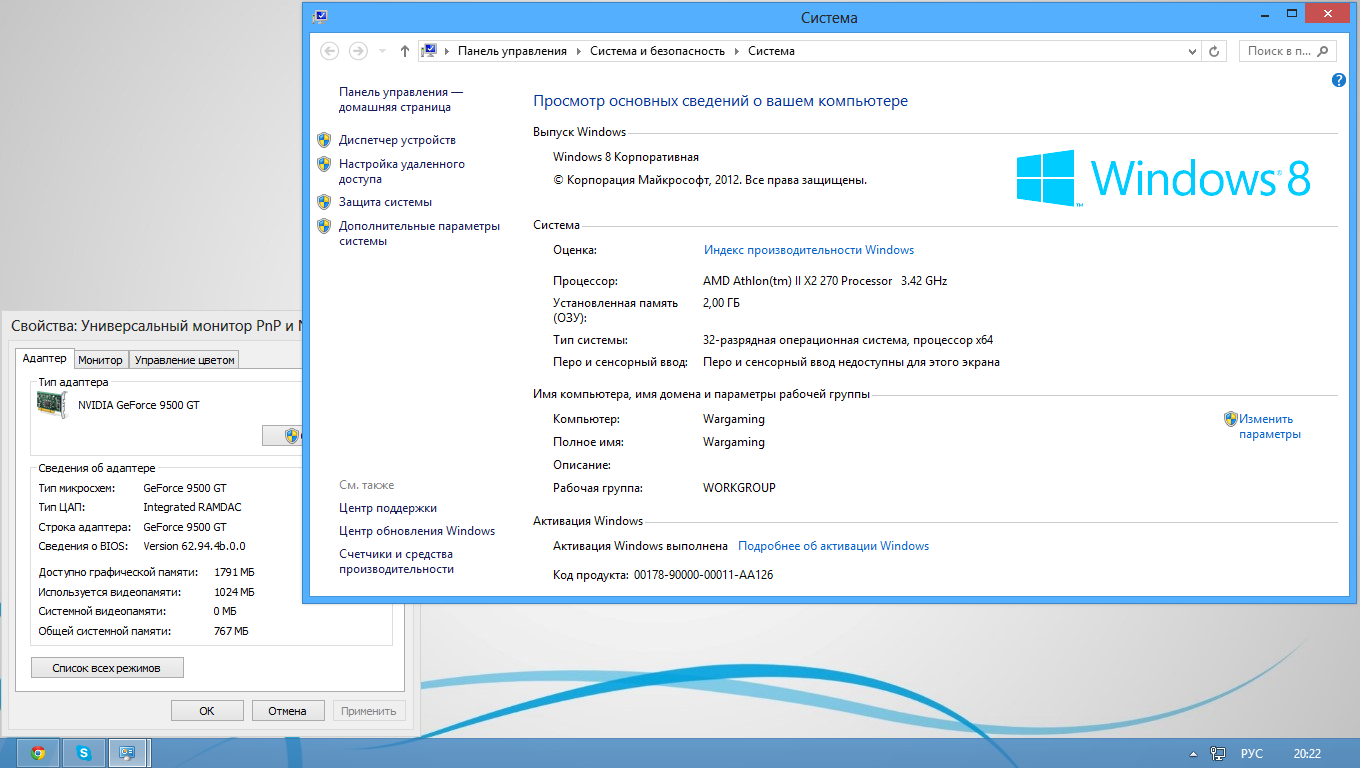Open Skype from the taskbar
The width and height of the screenshot is (1360, 768).
pyautogui.click(x=84, y=753)
